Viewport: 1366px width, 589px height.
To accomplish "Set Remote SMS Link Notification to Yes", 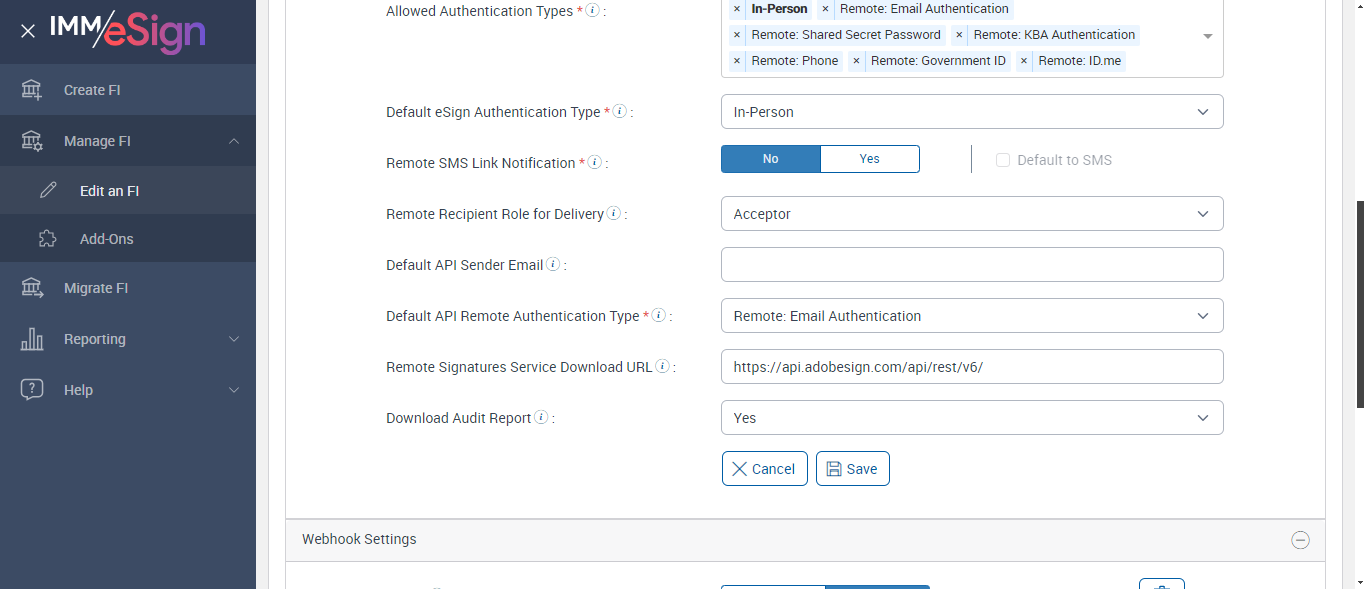I will tap(870, 159).
